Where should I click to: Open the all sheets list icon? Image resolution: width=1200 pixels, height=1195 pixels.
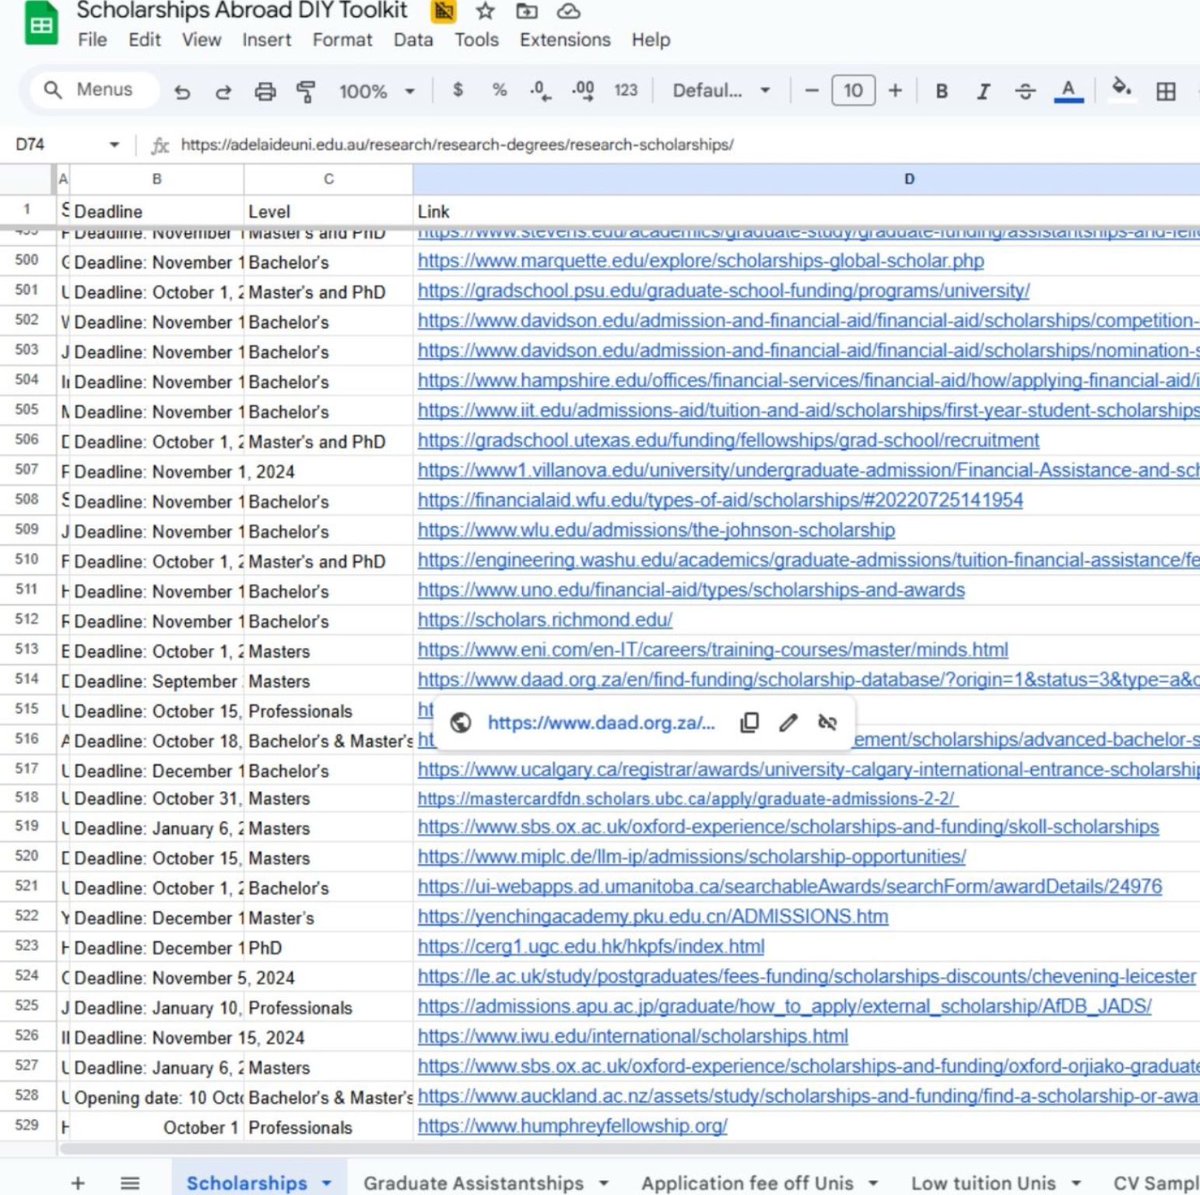coord(130,1183)
